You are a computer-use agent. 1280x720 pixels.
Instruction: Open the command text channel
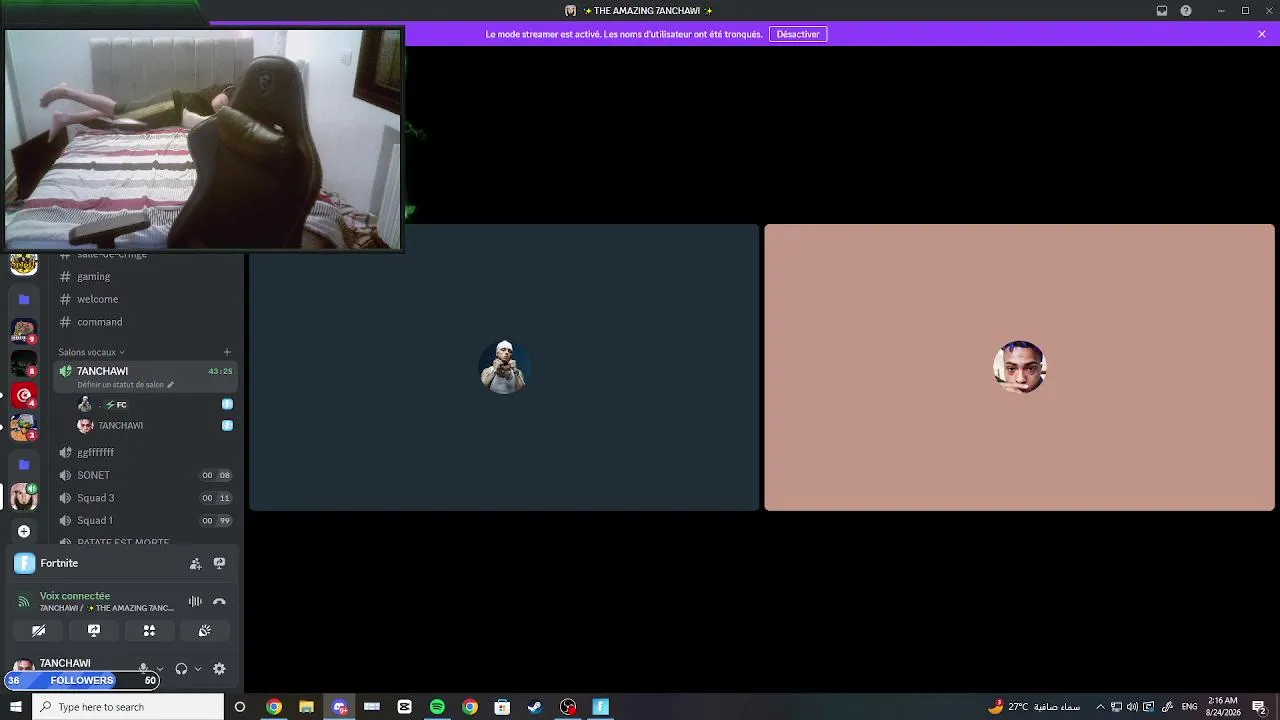(x=145, y=322)
